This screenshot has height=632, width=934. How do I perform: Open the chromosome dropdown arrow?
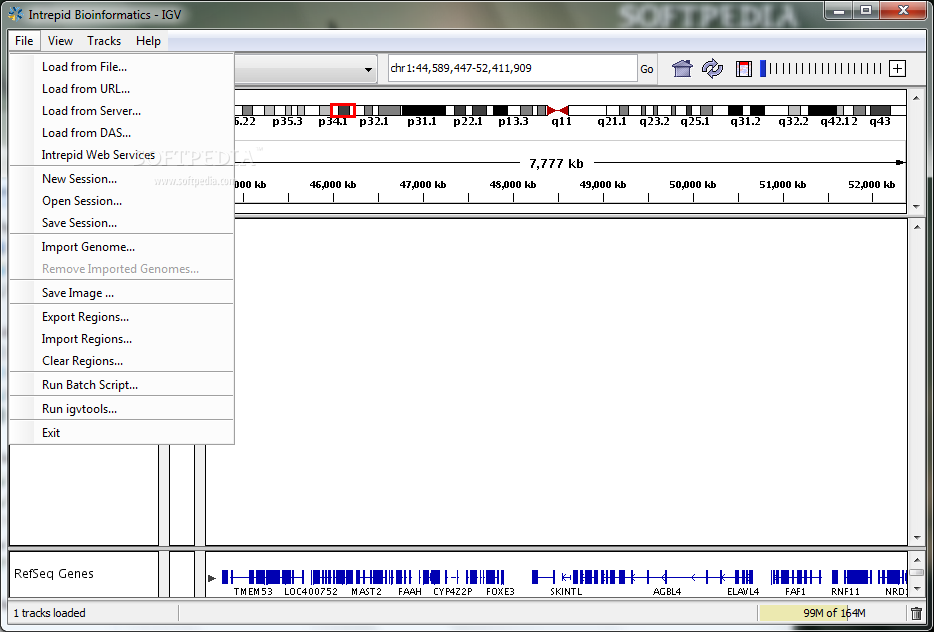(x=368, y=70)
